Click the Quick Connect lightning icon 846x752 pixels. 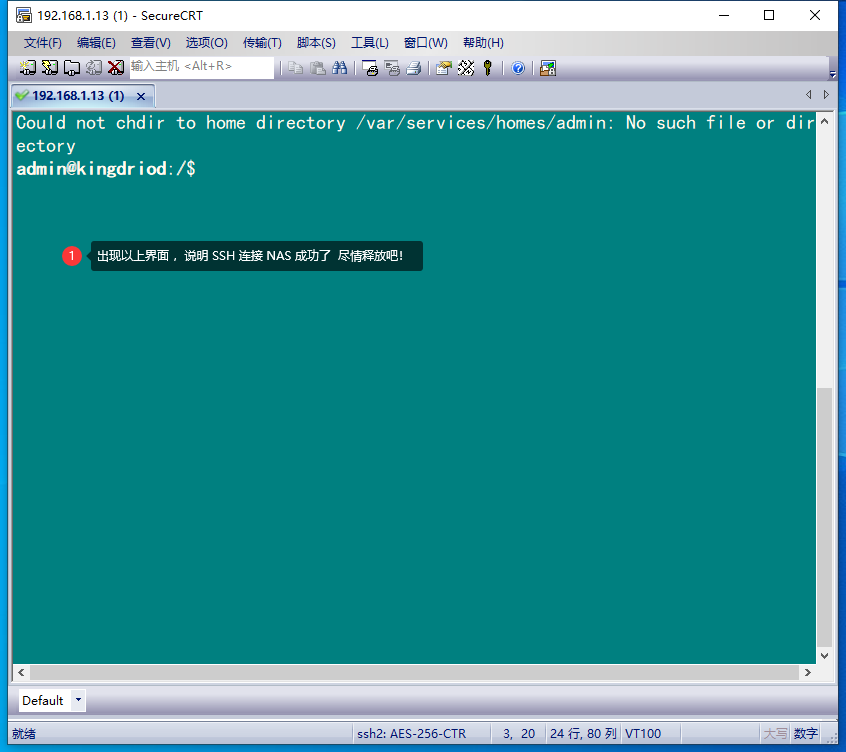pyautogui.click(x=50, y=68)
